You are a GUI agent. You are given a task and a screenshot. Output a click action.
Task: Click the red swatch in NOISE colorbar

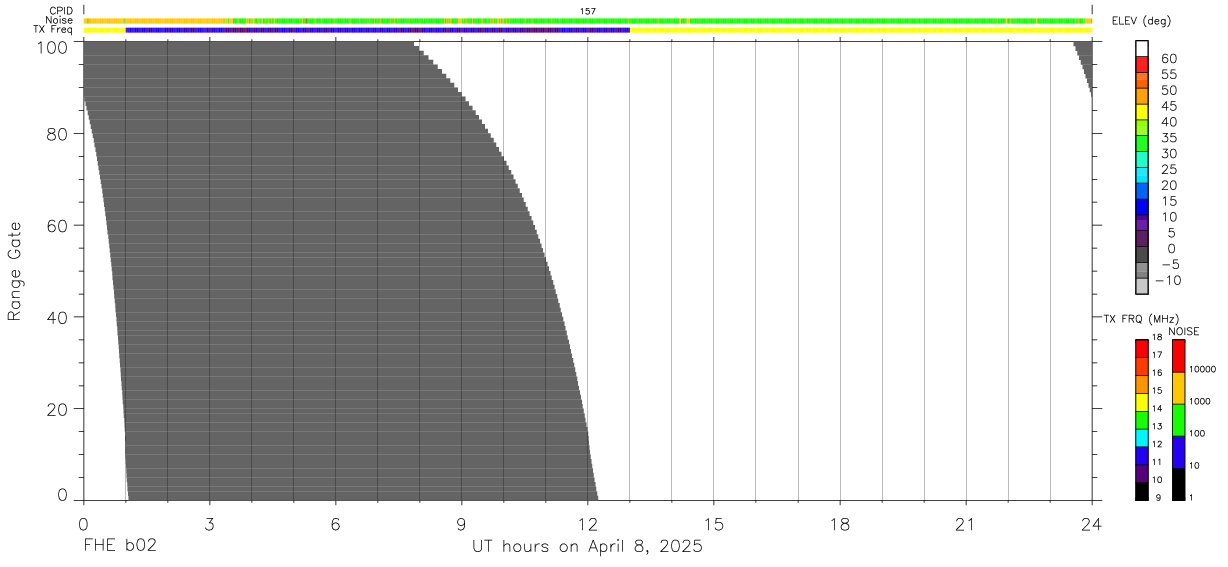pos(1178,356)
